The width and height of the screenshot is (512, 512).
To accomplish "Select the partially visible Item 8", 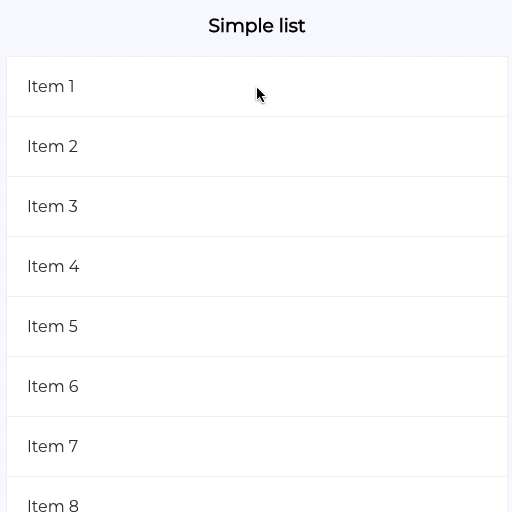I will (257, 495).
